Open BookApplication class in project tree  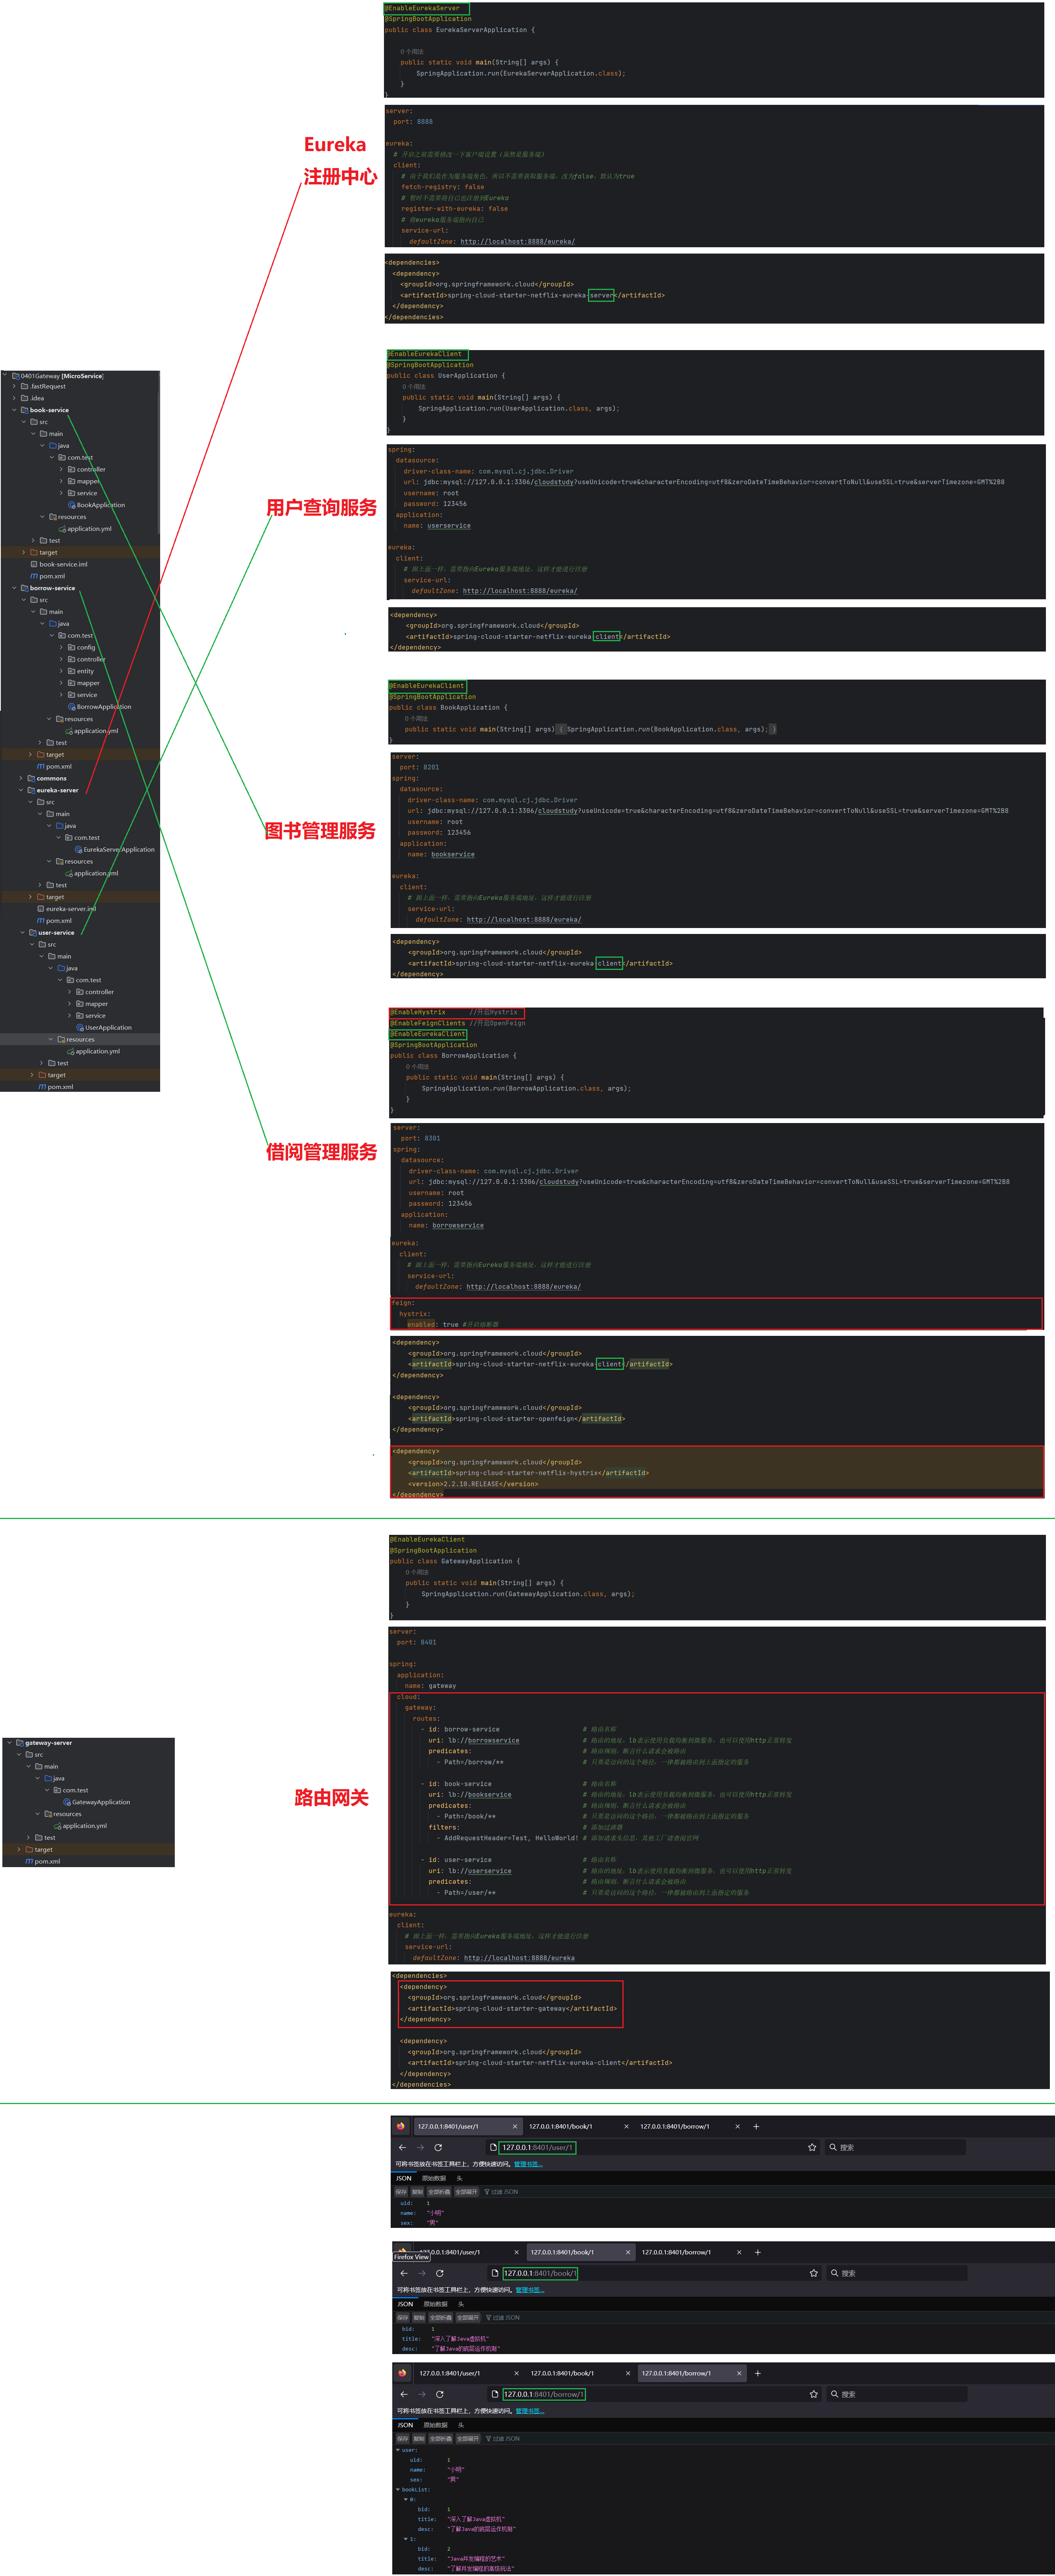click(x=100, y=505)
